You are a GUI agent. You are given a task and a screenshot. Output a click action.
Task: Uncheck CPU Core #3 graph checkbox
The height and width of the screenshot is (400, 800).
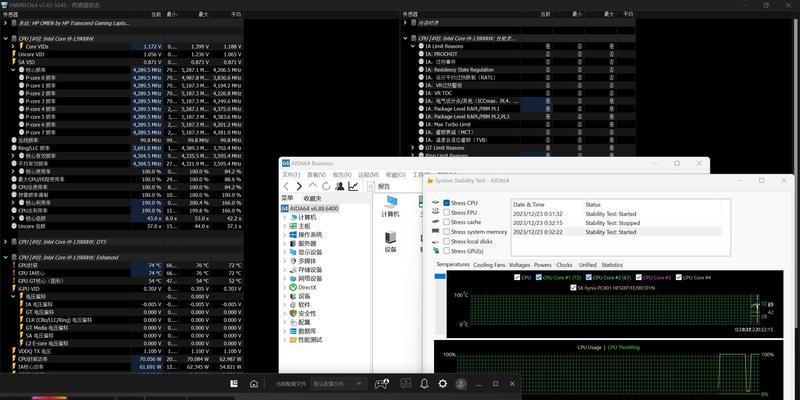click(639, 278)
